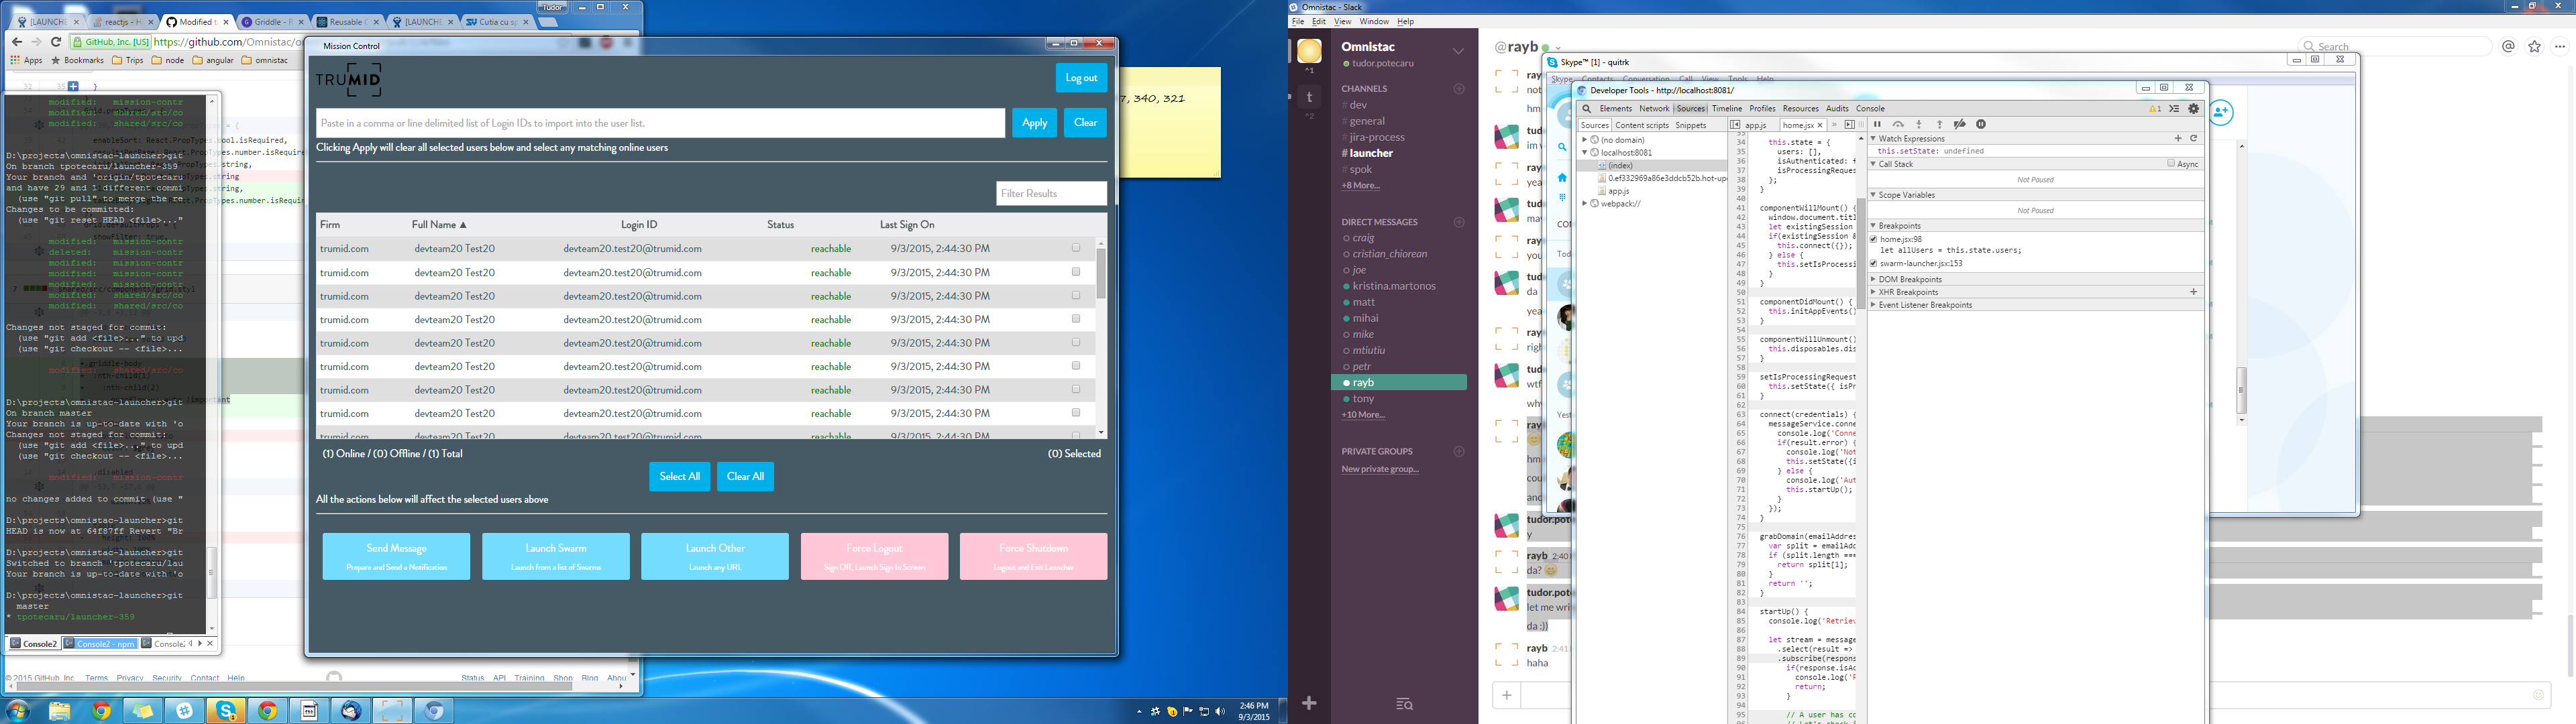Click Slack attach plus icon in message box
This screenshot has width=2576, height=724.
coord(1506,695)
